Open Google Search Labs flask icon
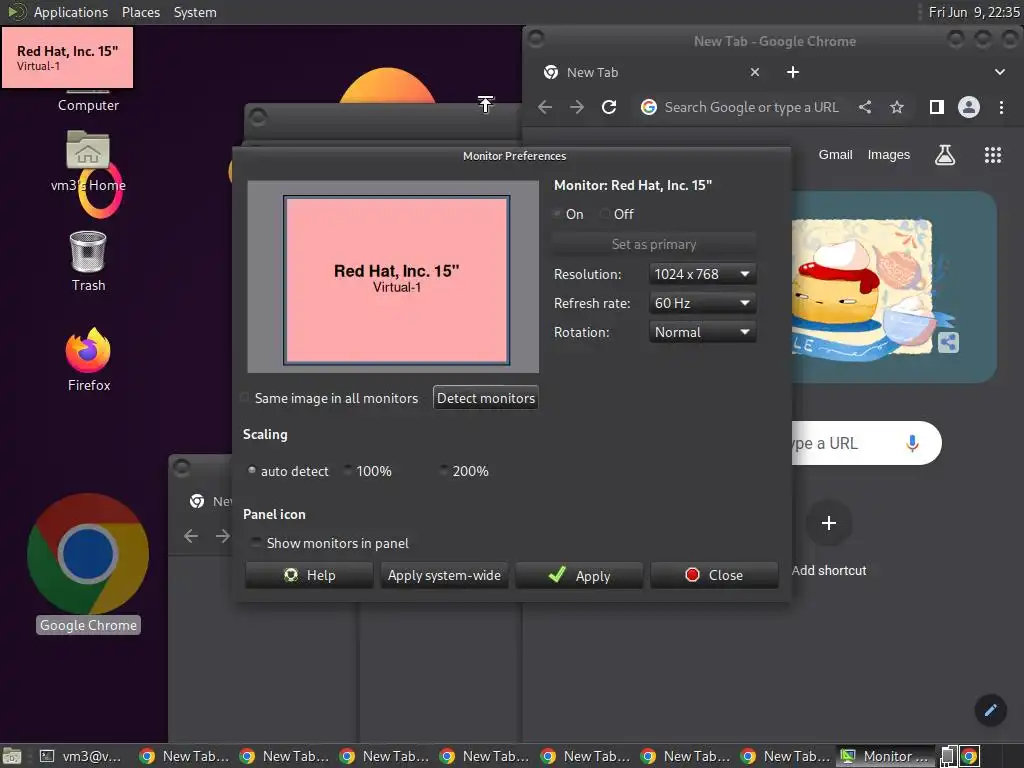Viewport: 1024px width, 768px height. pos(944,155)
